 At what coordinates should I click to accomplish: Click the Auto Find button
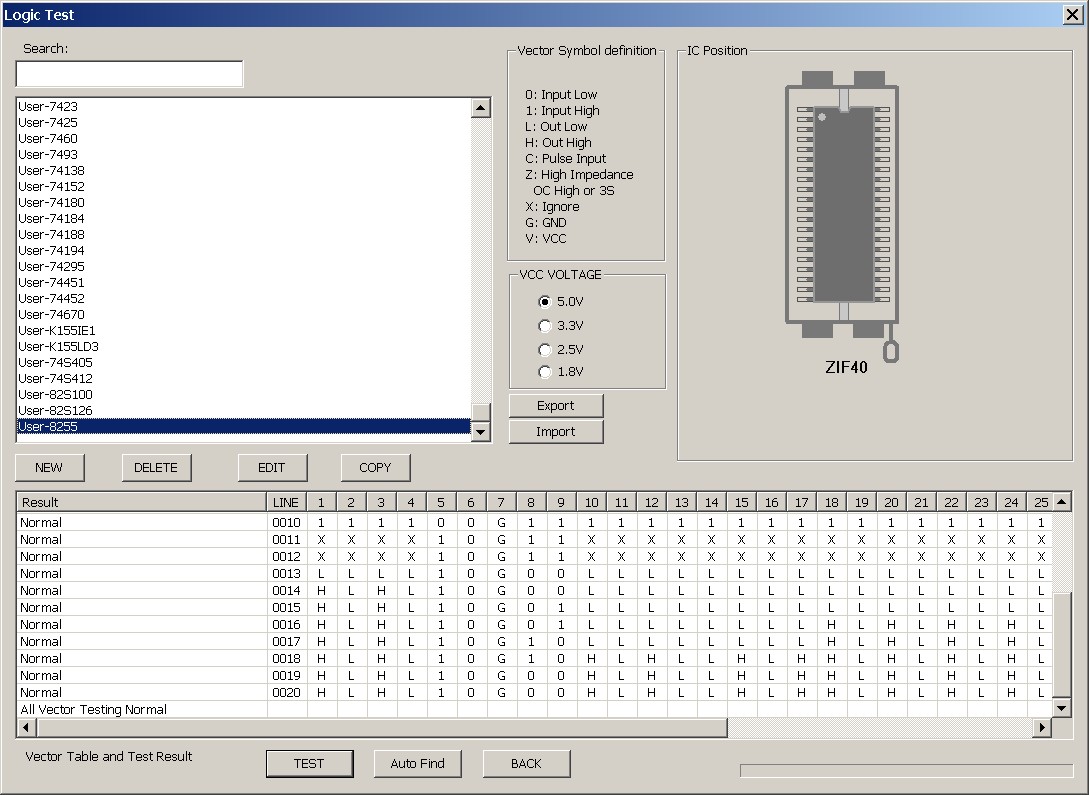click(x=417, y=764)
